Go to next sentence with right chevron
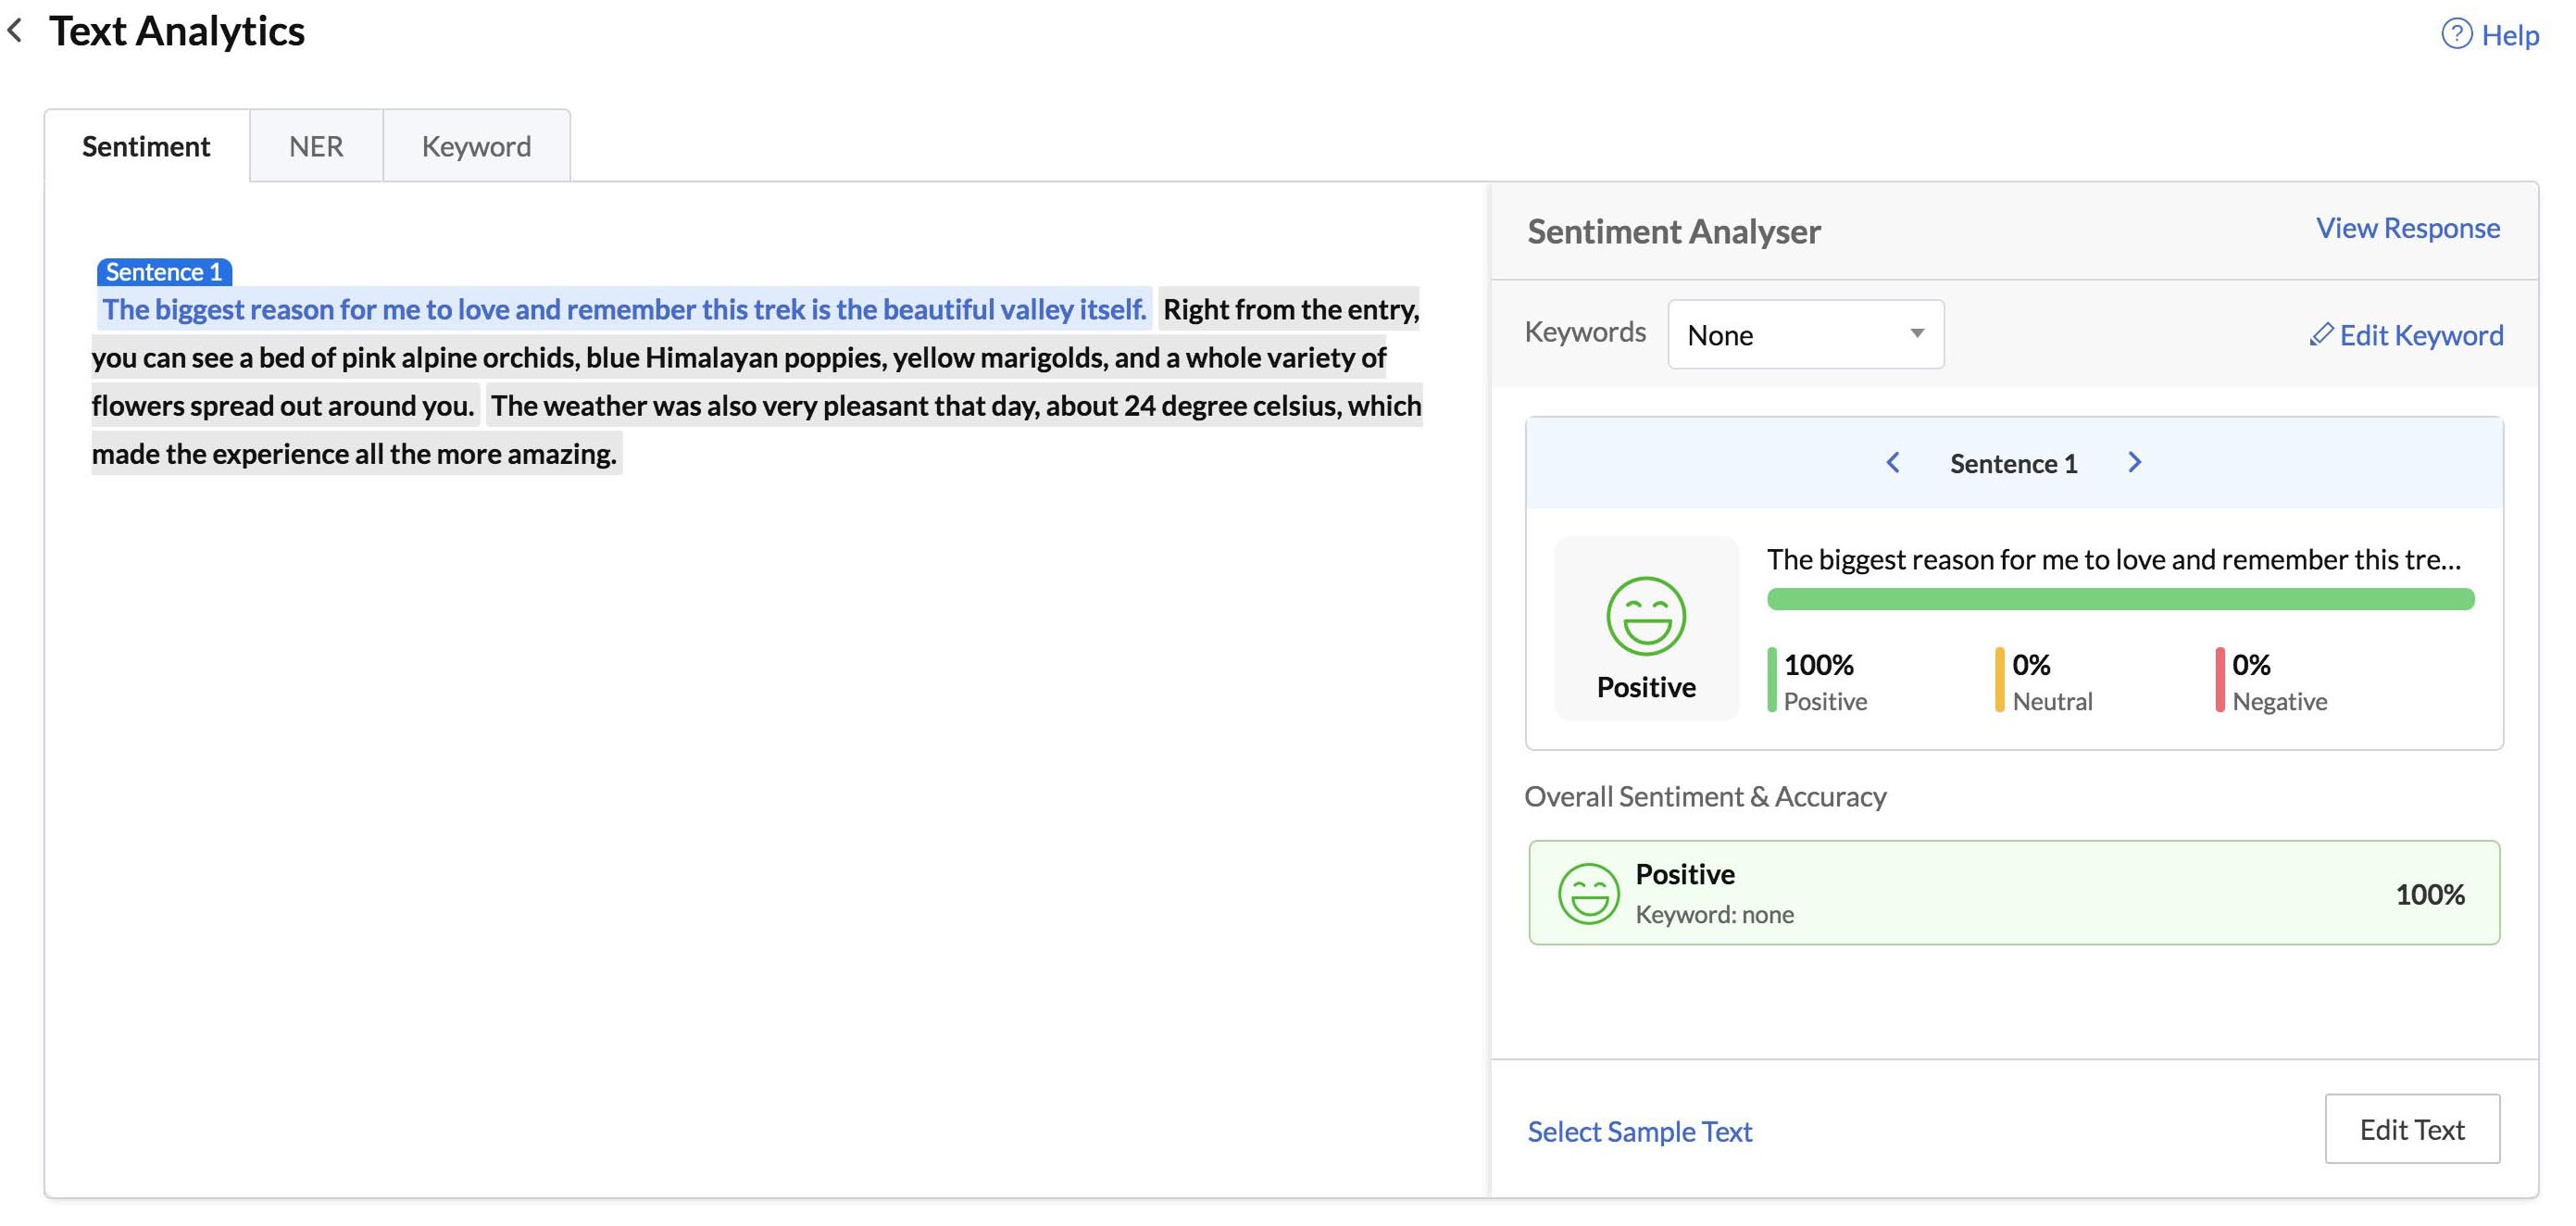 pyautogui.click(x=2134, y=462)
